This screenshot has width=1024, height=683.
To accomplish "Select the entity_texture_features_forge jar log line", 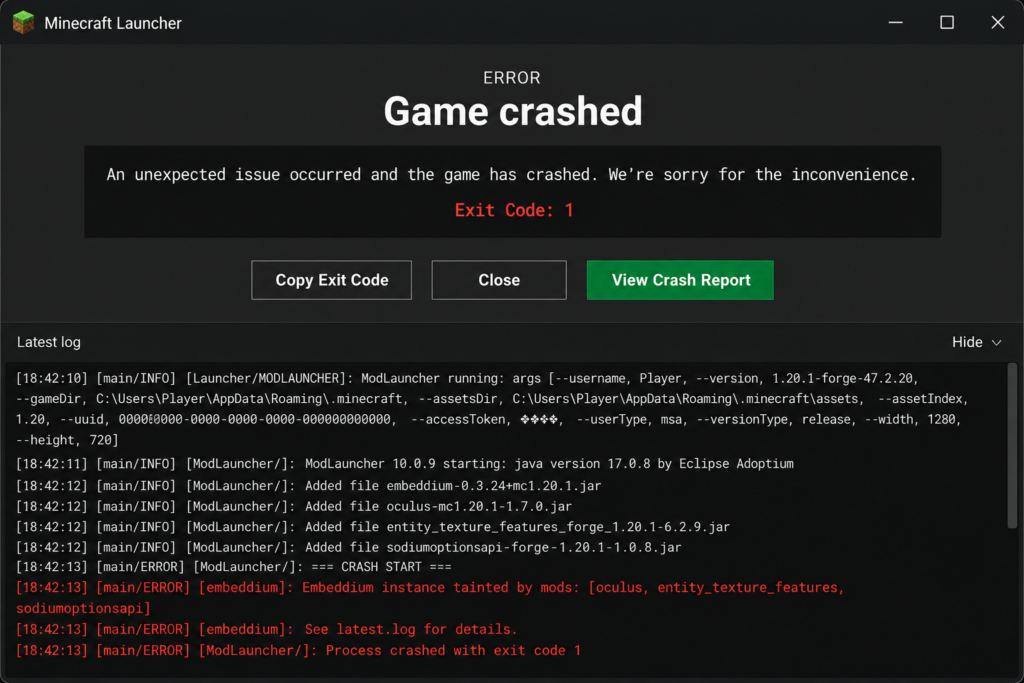I will point(373,526).
